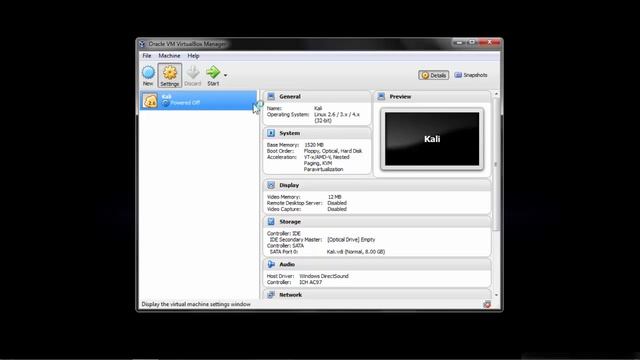Close the VirtualBox Manager window
The image size is (640, 360).
489,42
